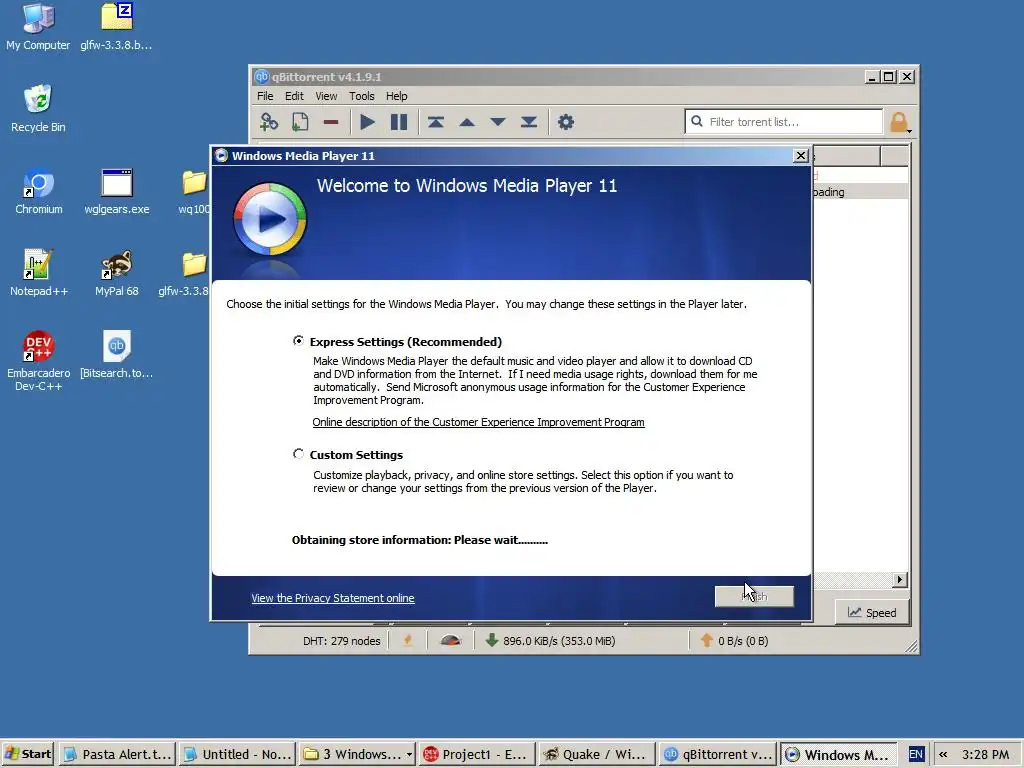The height and width of the screenshot is (768, 1024).
Task: Expand hidden tray icons chevron
Action: click(x=943, y=754)
